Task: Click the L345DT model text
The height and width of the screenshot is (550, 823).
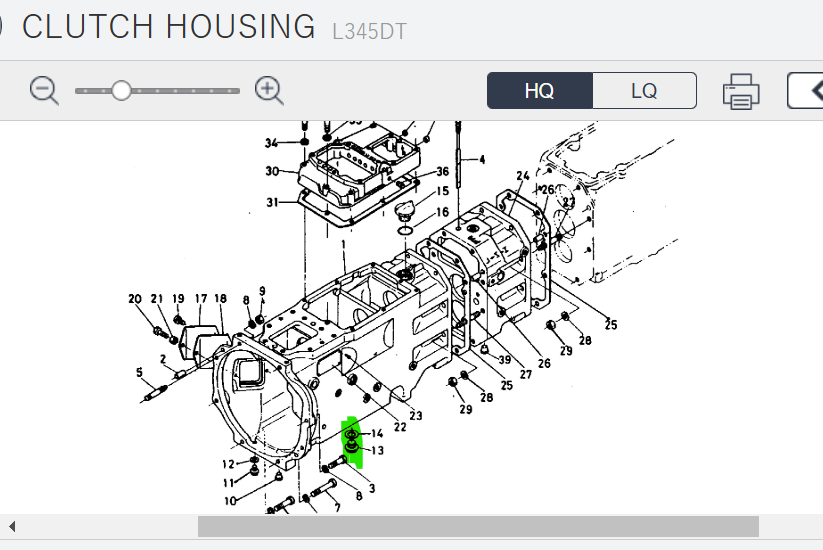Action: click(370, 31)
